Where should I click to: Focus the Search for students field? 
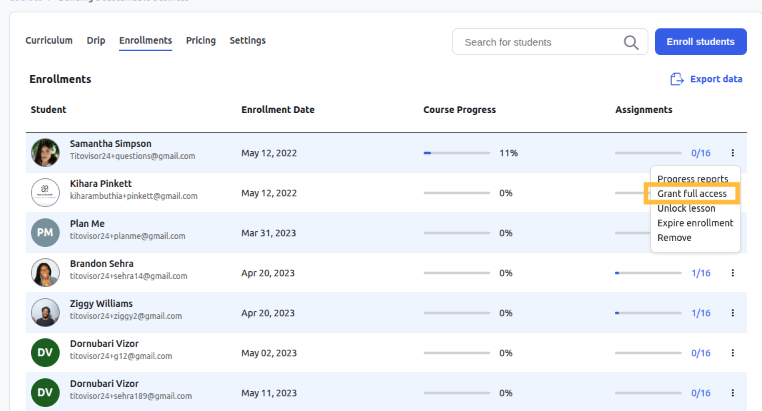[x=550, y=42]
